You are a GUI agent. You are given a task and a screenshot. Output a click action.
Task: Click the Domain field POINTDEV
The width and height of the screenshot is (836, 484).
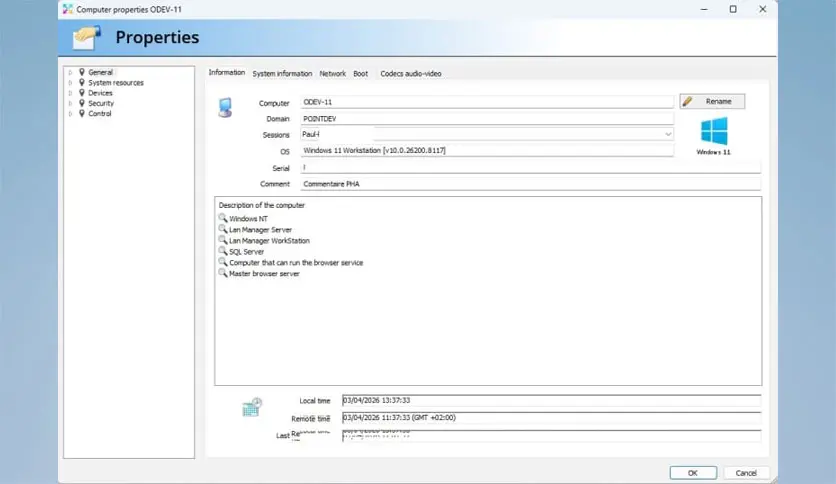click(x=487, y=118)
